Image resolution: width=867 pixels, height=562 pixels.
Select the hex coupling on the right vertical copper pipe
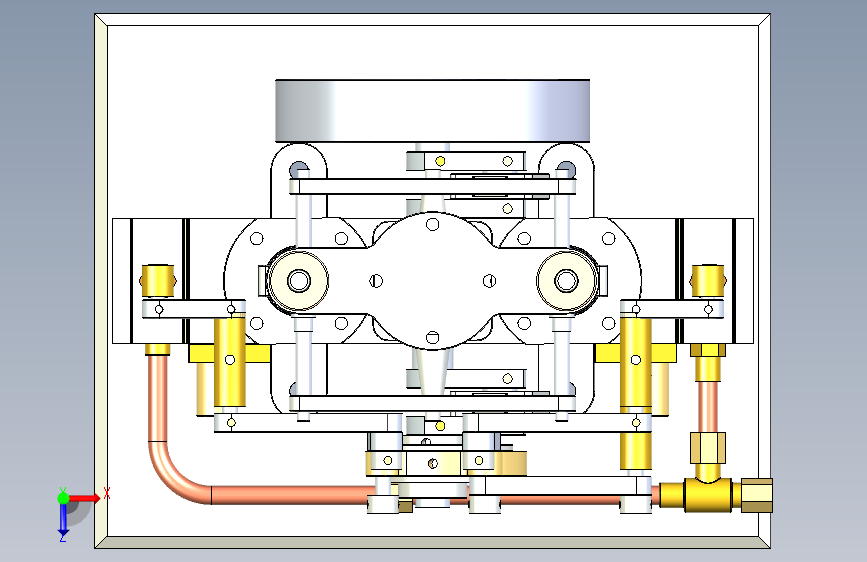point(708,449)
